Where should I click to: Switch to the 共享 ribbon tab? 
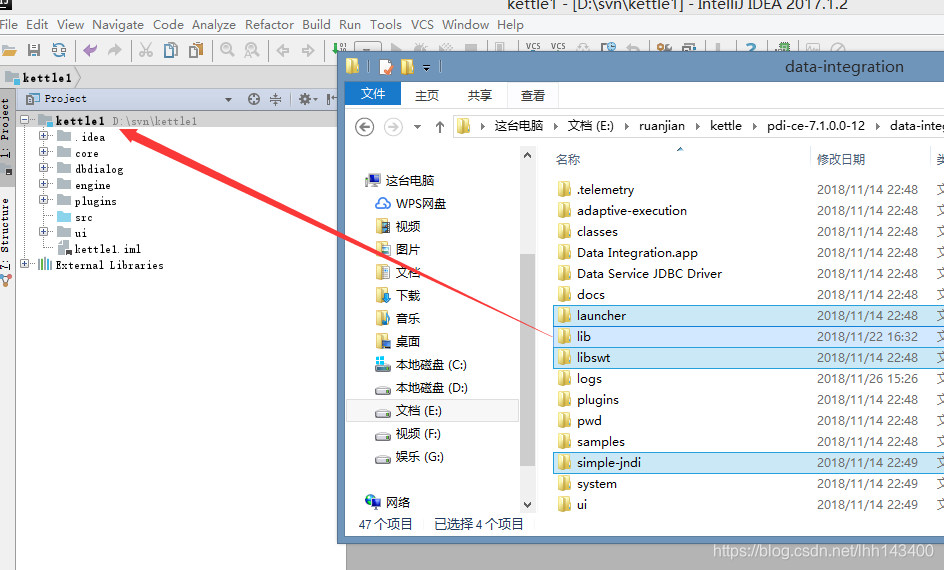pos(480,95)
